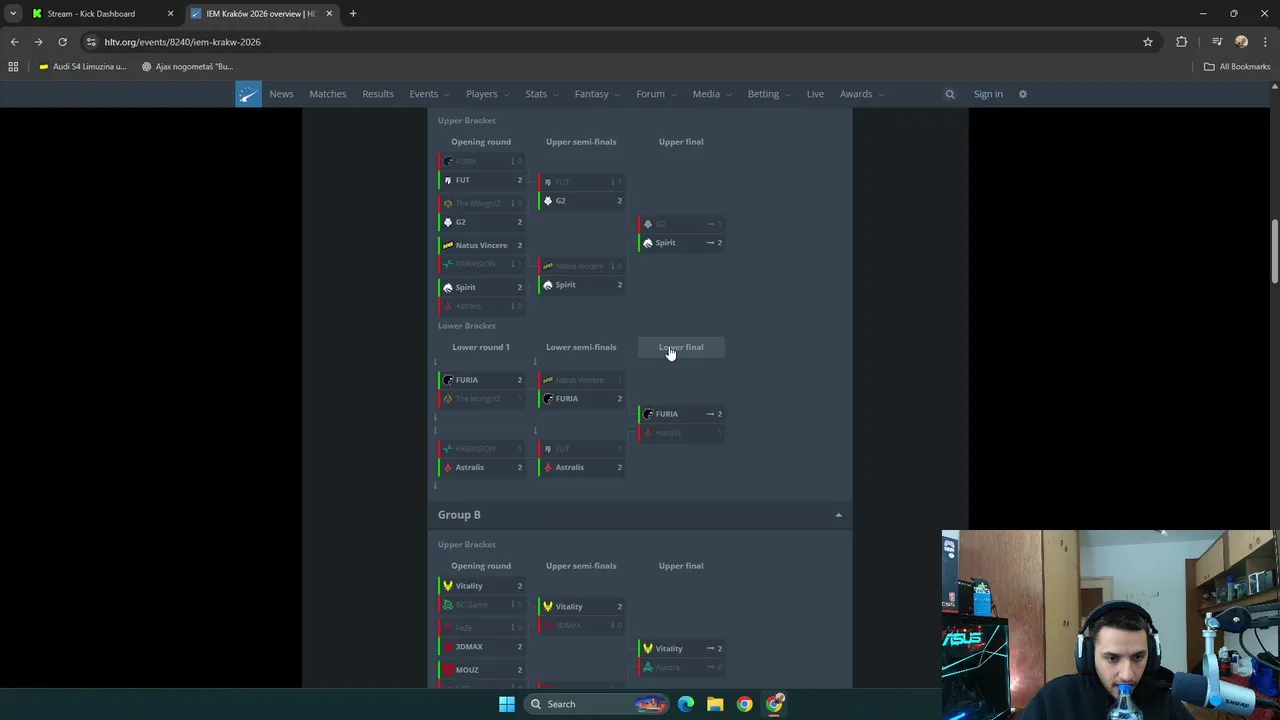
Task: Collapse the Group B section arrow
Action: 838,515
